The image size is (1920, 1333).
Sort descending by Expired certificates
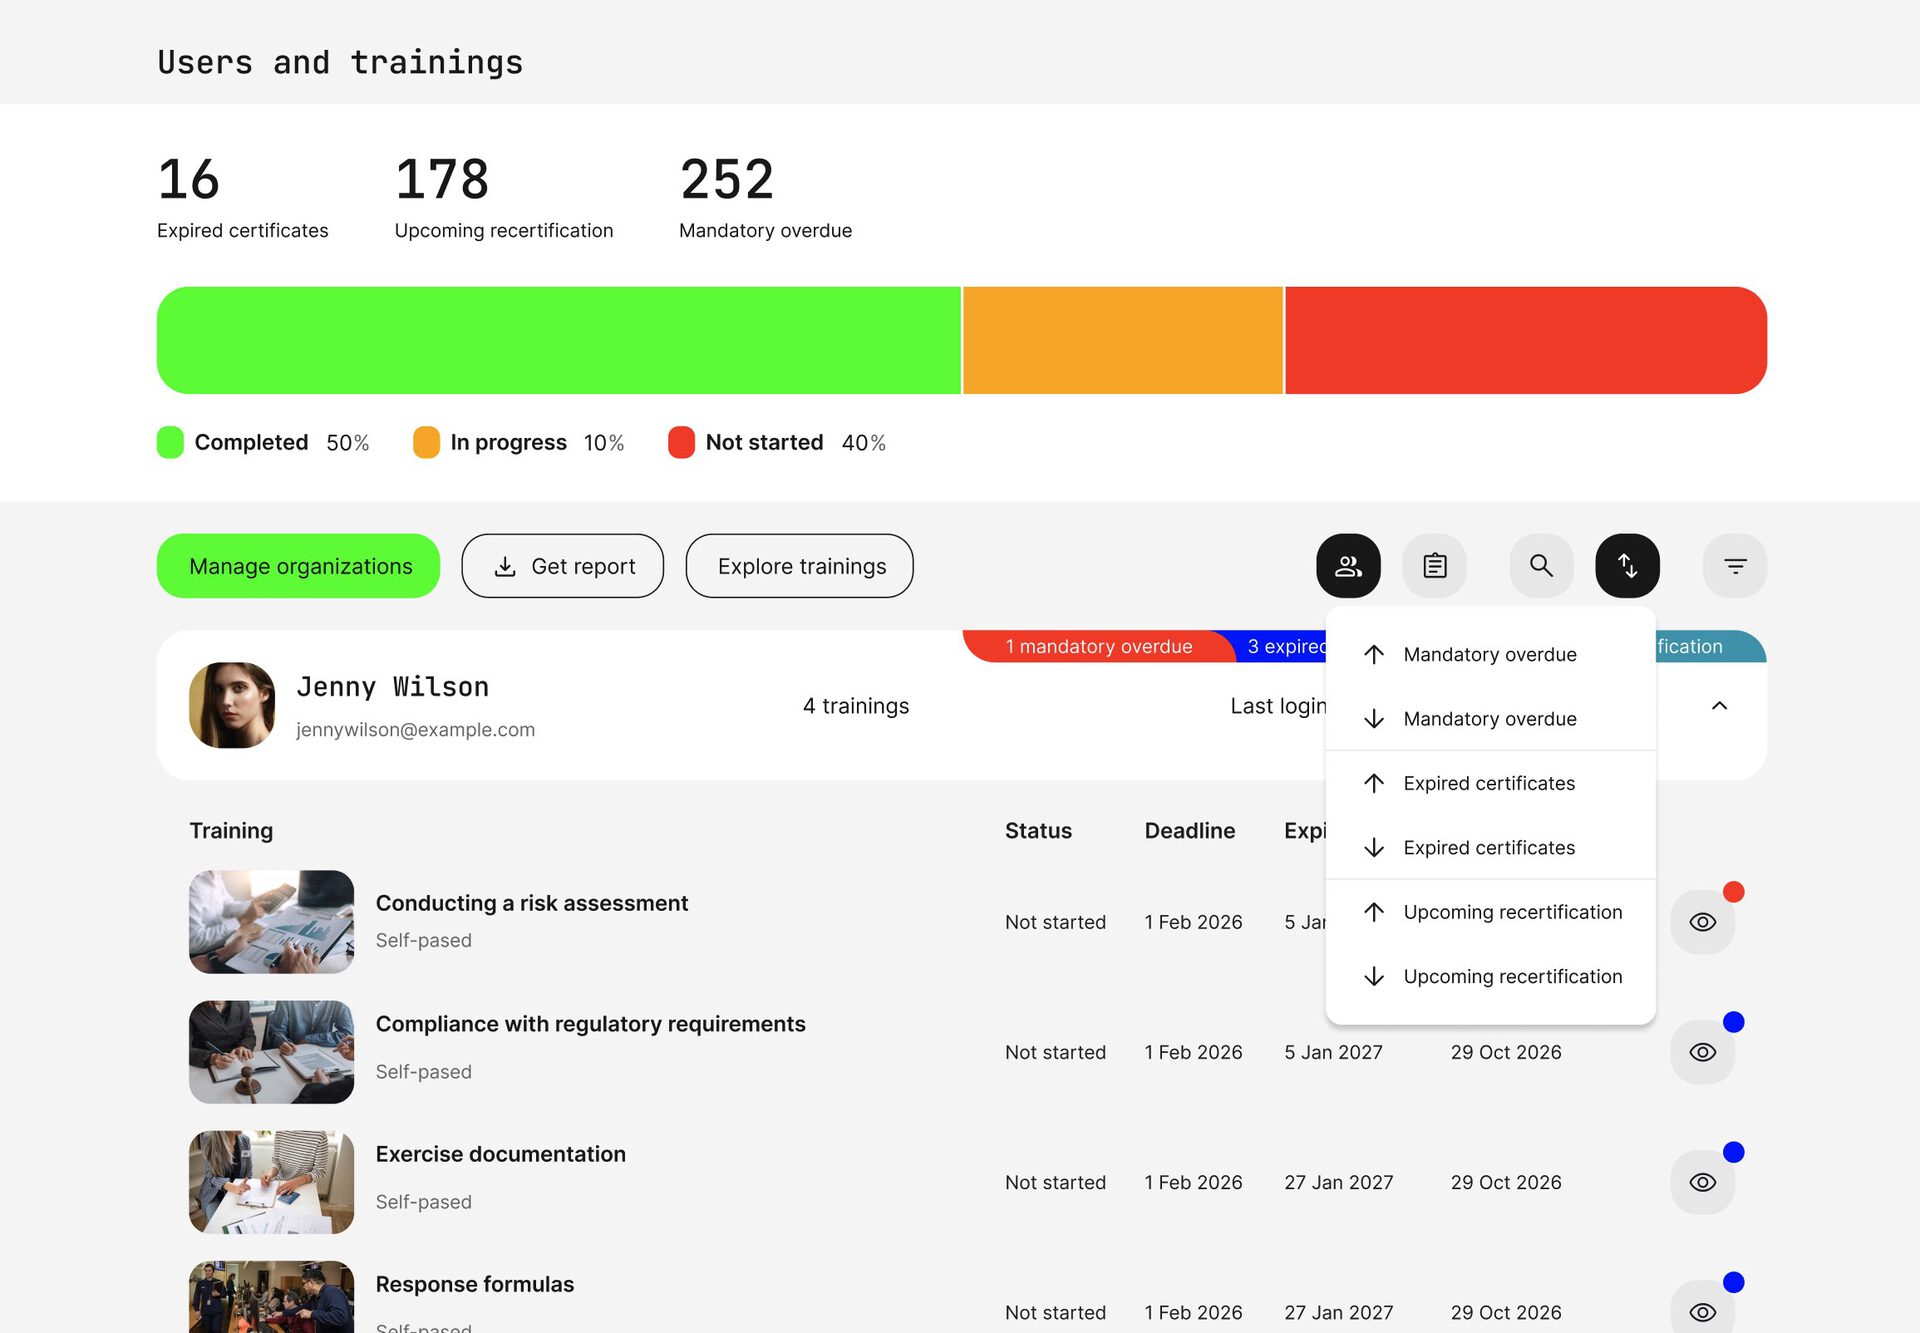[x=1489, y=848]
